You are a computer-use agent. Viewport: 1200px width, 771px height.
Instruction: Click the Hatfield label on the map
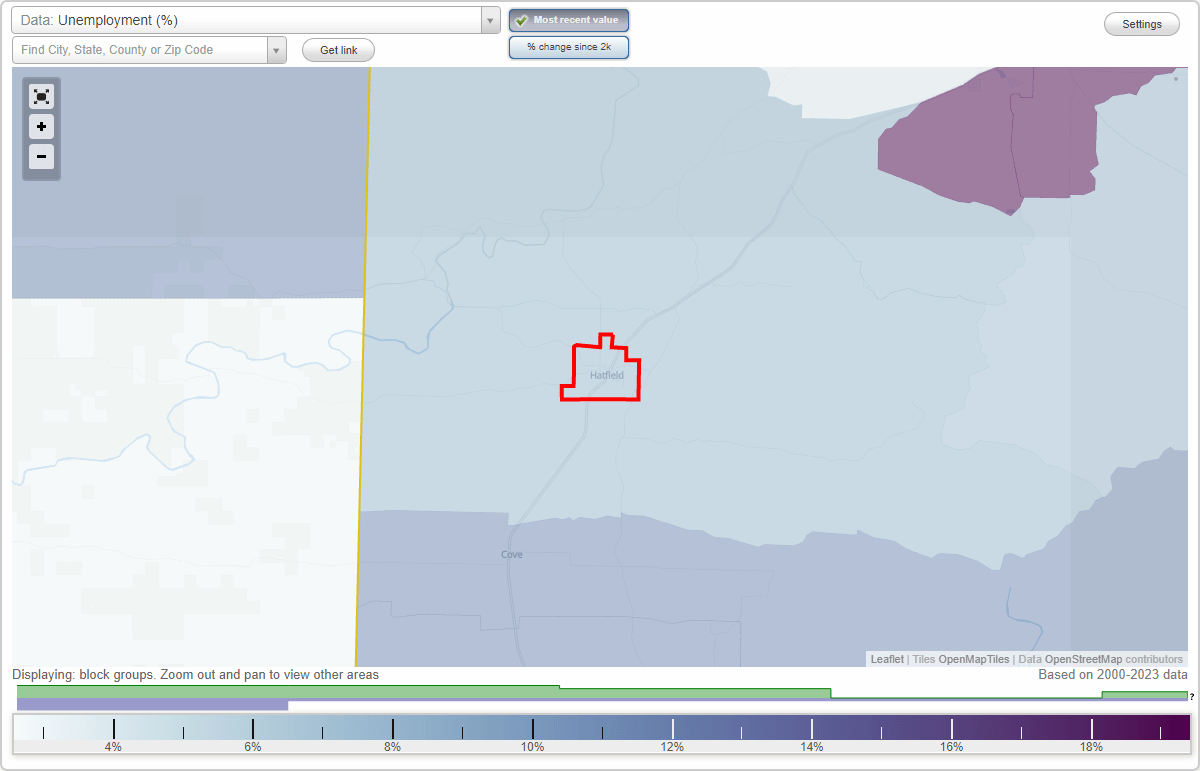607,375
